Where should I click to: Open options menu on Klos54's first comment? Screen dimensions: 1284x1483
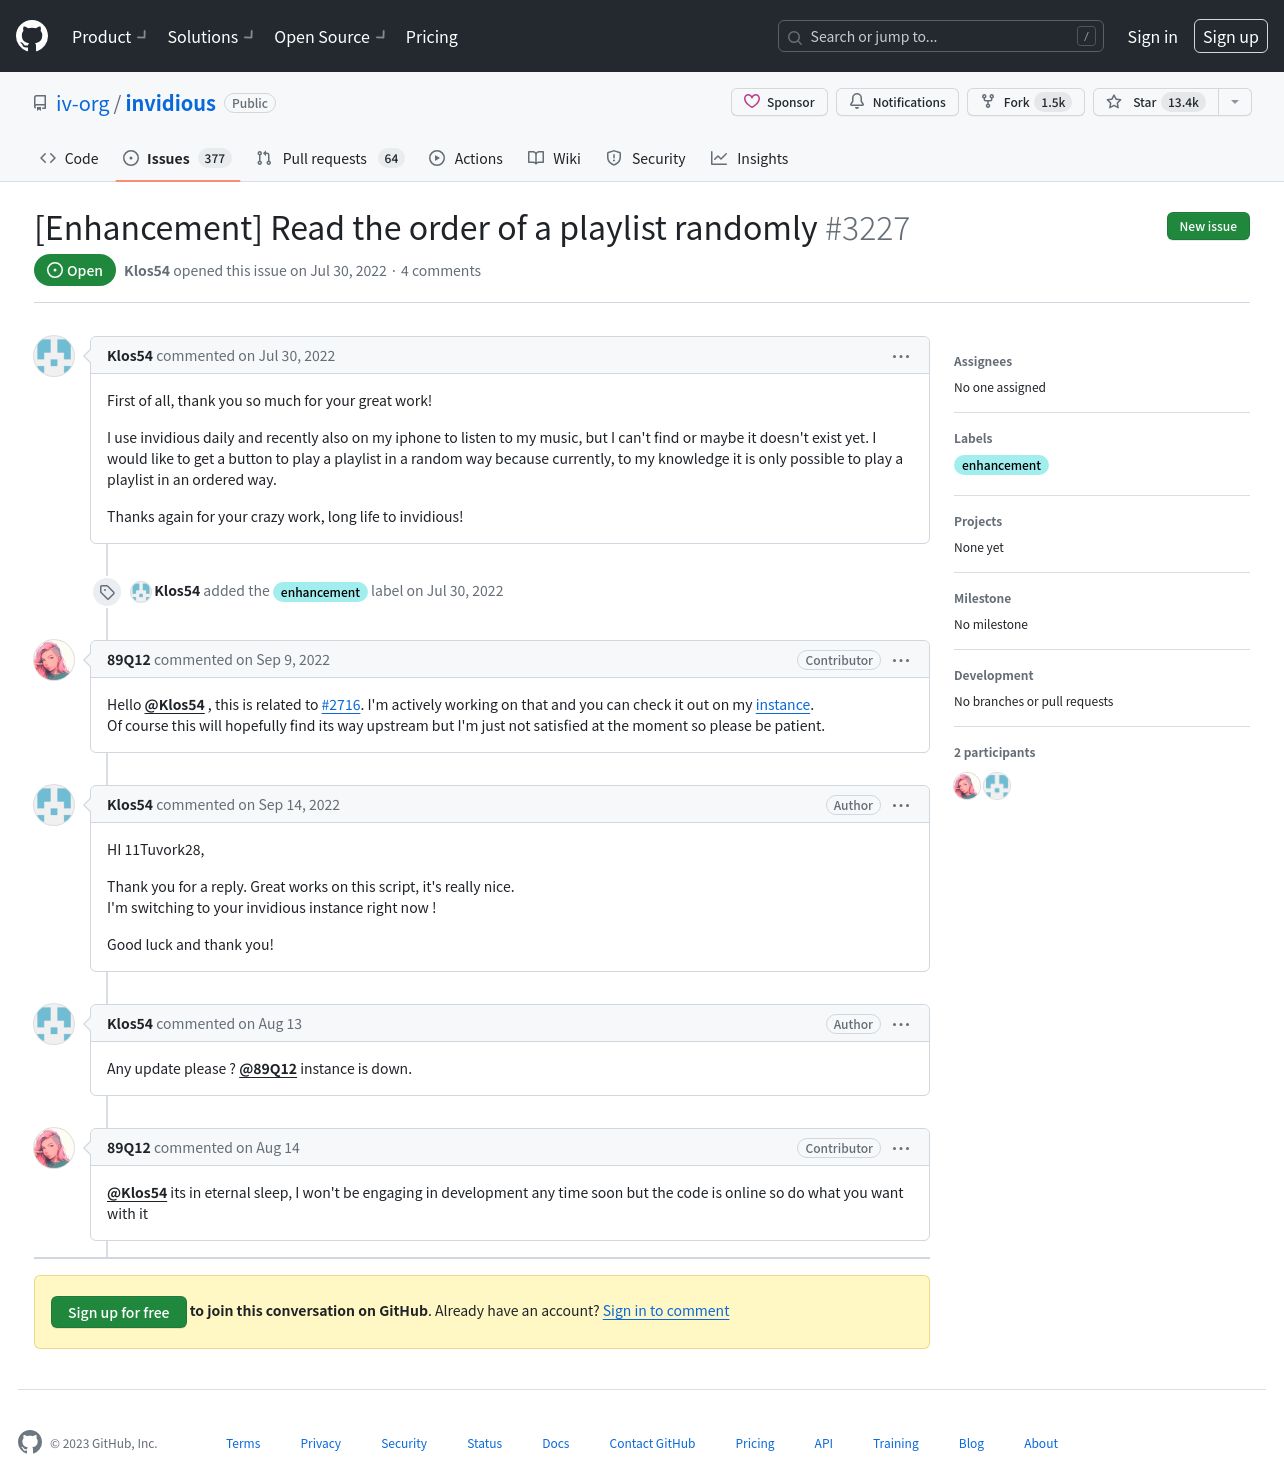tap(901, 356)
